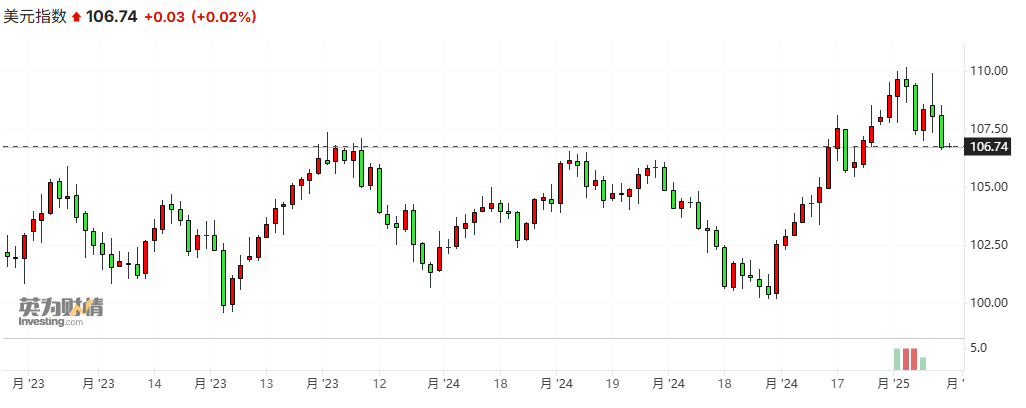This screenshot has width=1026, height=408.
Task: Select the 12 date label on time axis
Action: pyautogui.click(x=379, y=383)
